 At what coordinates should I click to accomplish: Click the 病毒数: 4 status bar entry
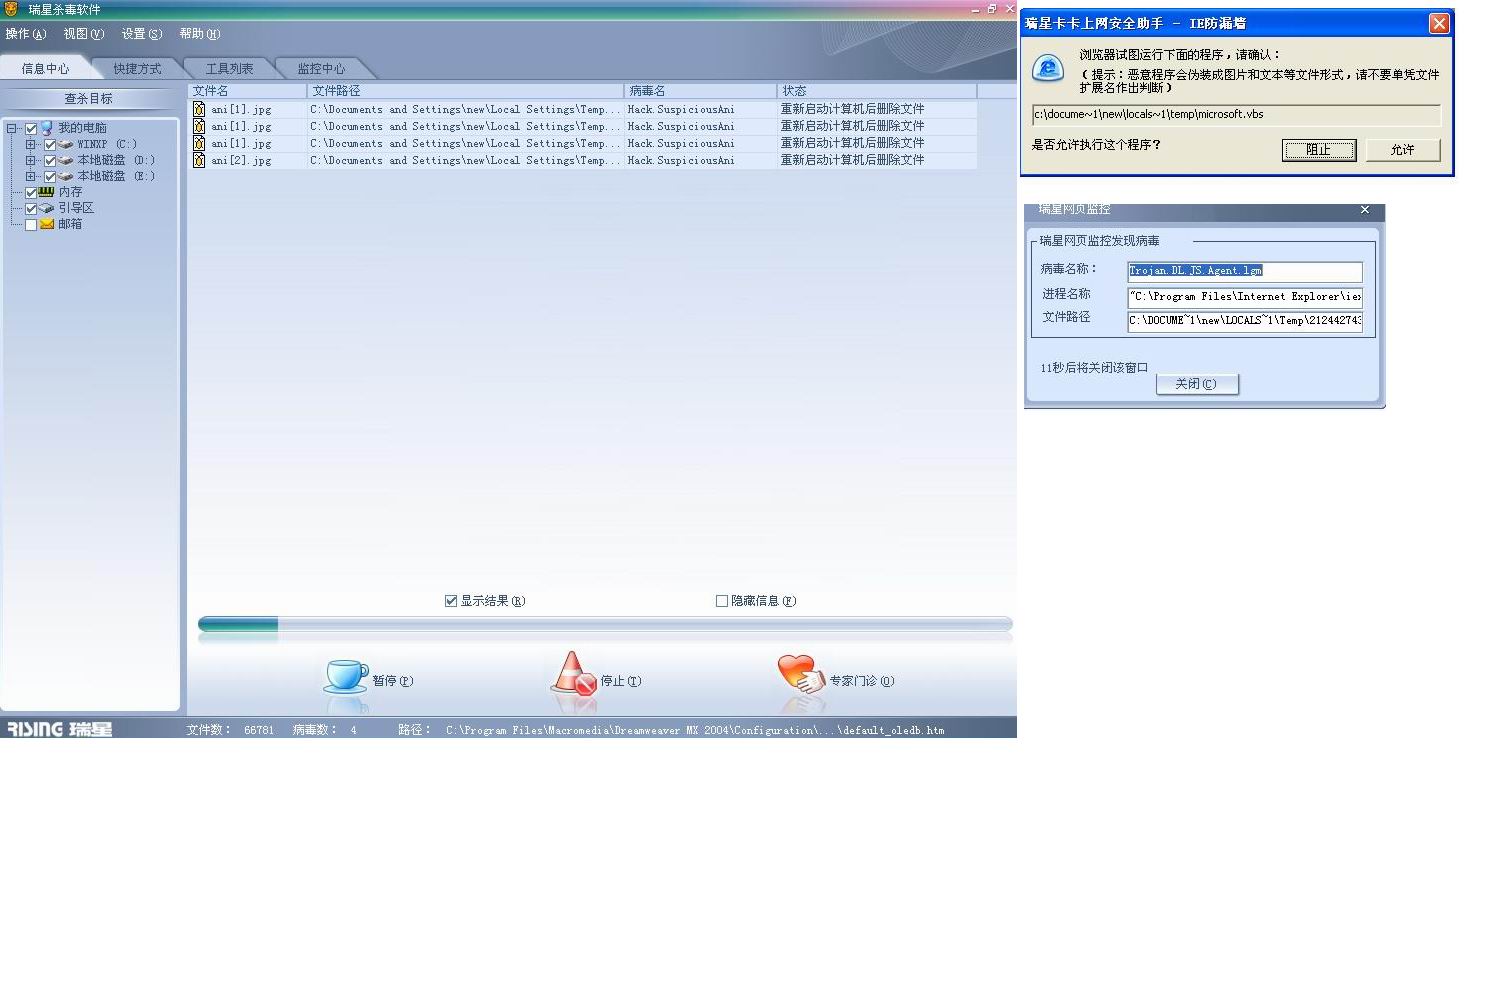(325, 730)
